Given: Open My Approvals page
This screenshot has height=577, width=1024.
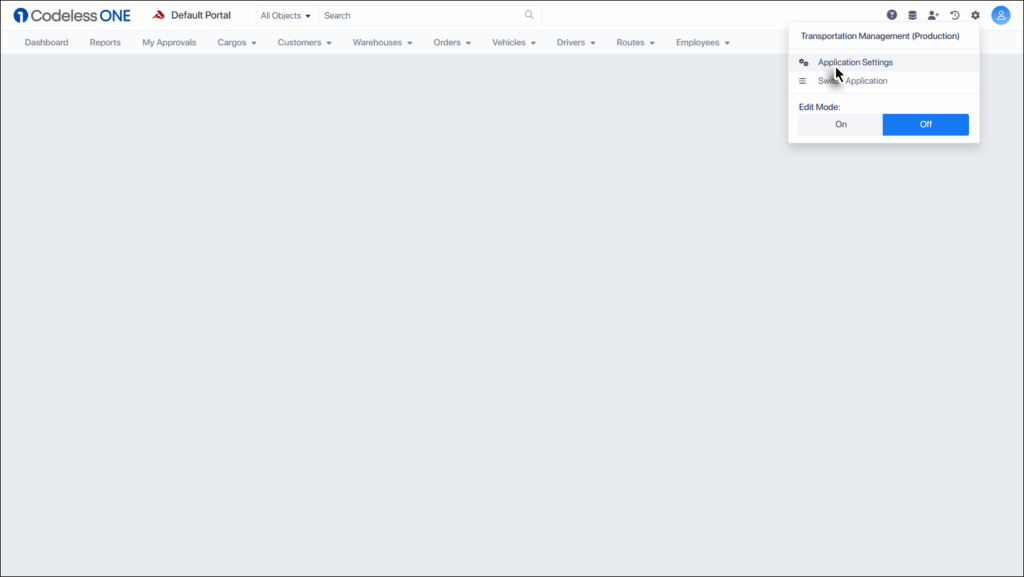Looking at the screenshot, I should click(x=169, y=43).
